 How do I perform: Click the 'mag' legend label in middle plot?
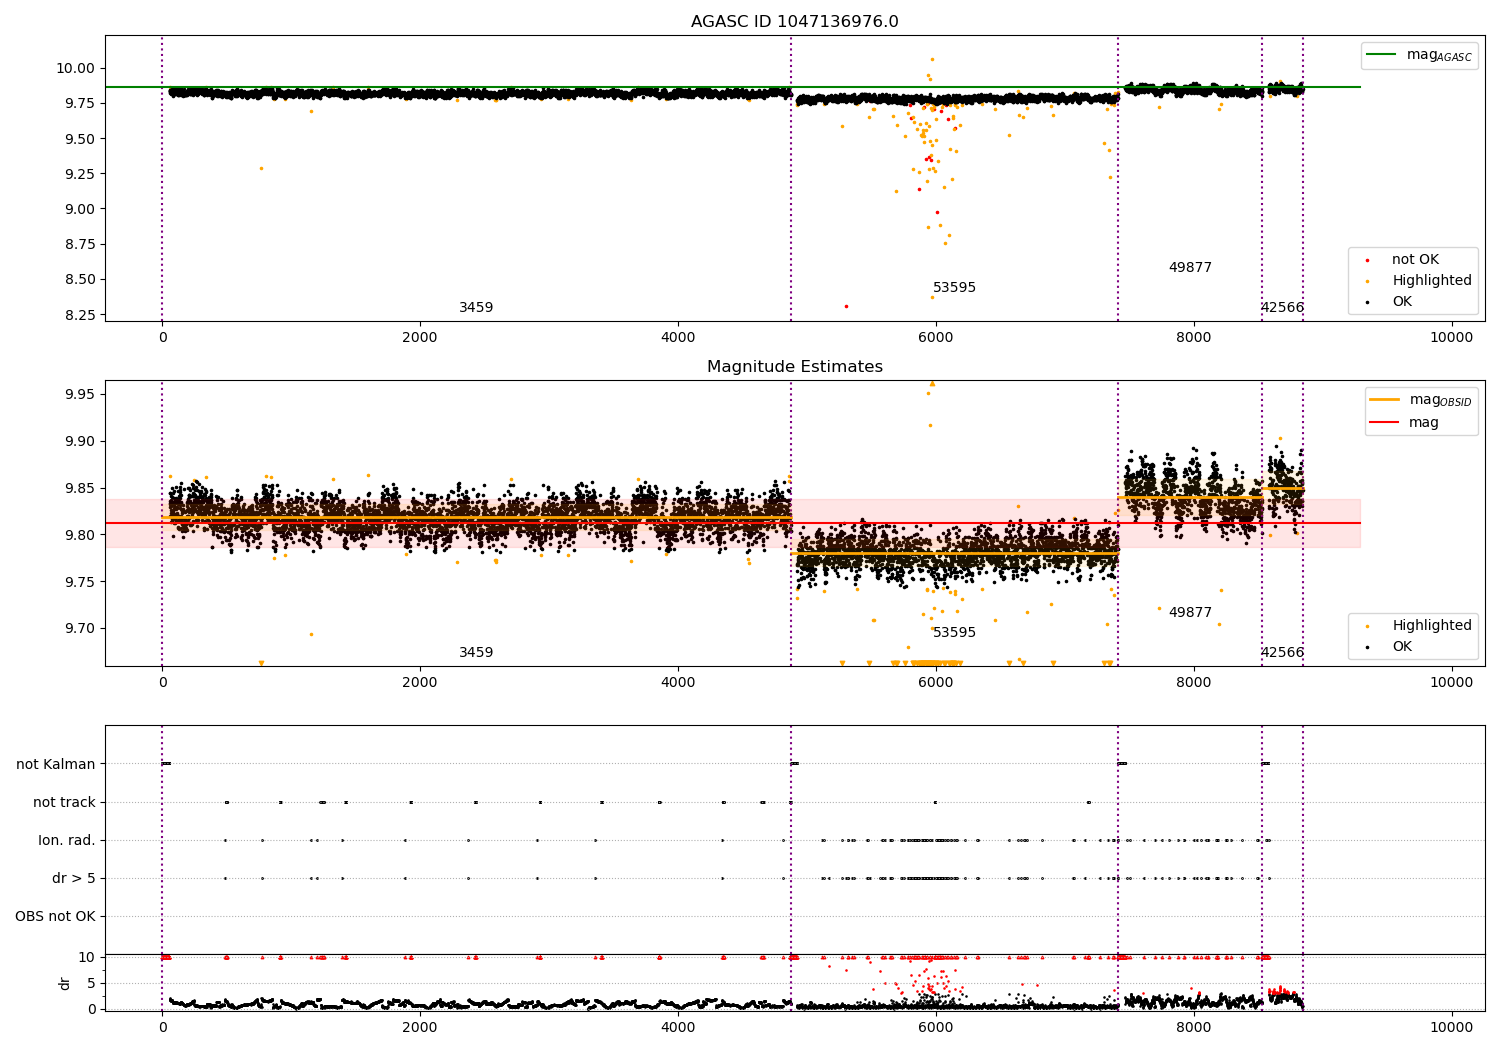point(1424,423)
